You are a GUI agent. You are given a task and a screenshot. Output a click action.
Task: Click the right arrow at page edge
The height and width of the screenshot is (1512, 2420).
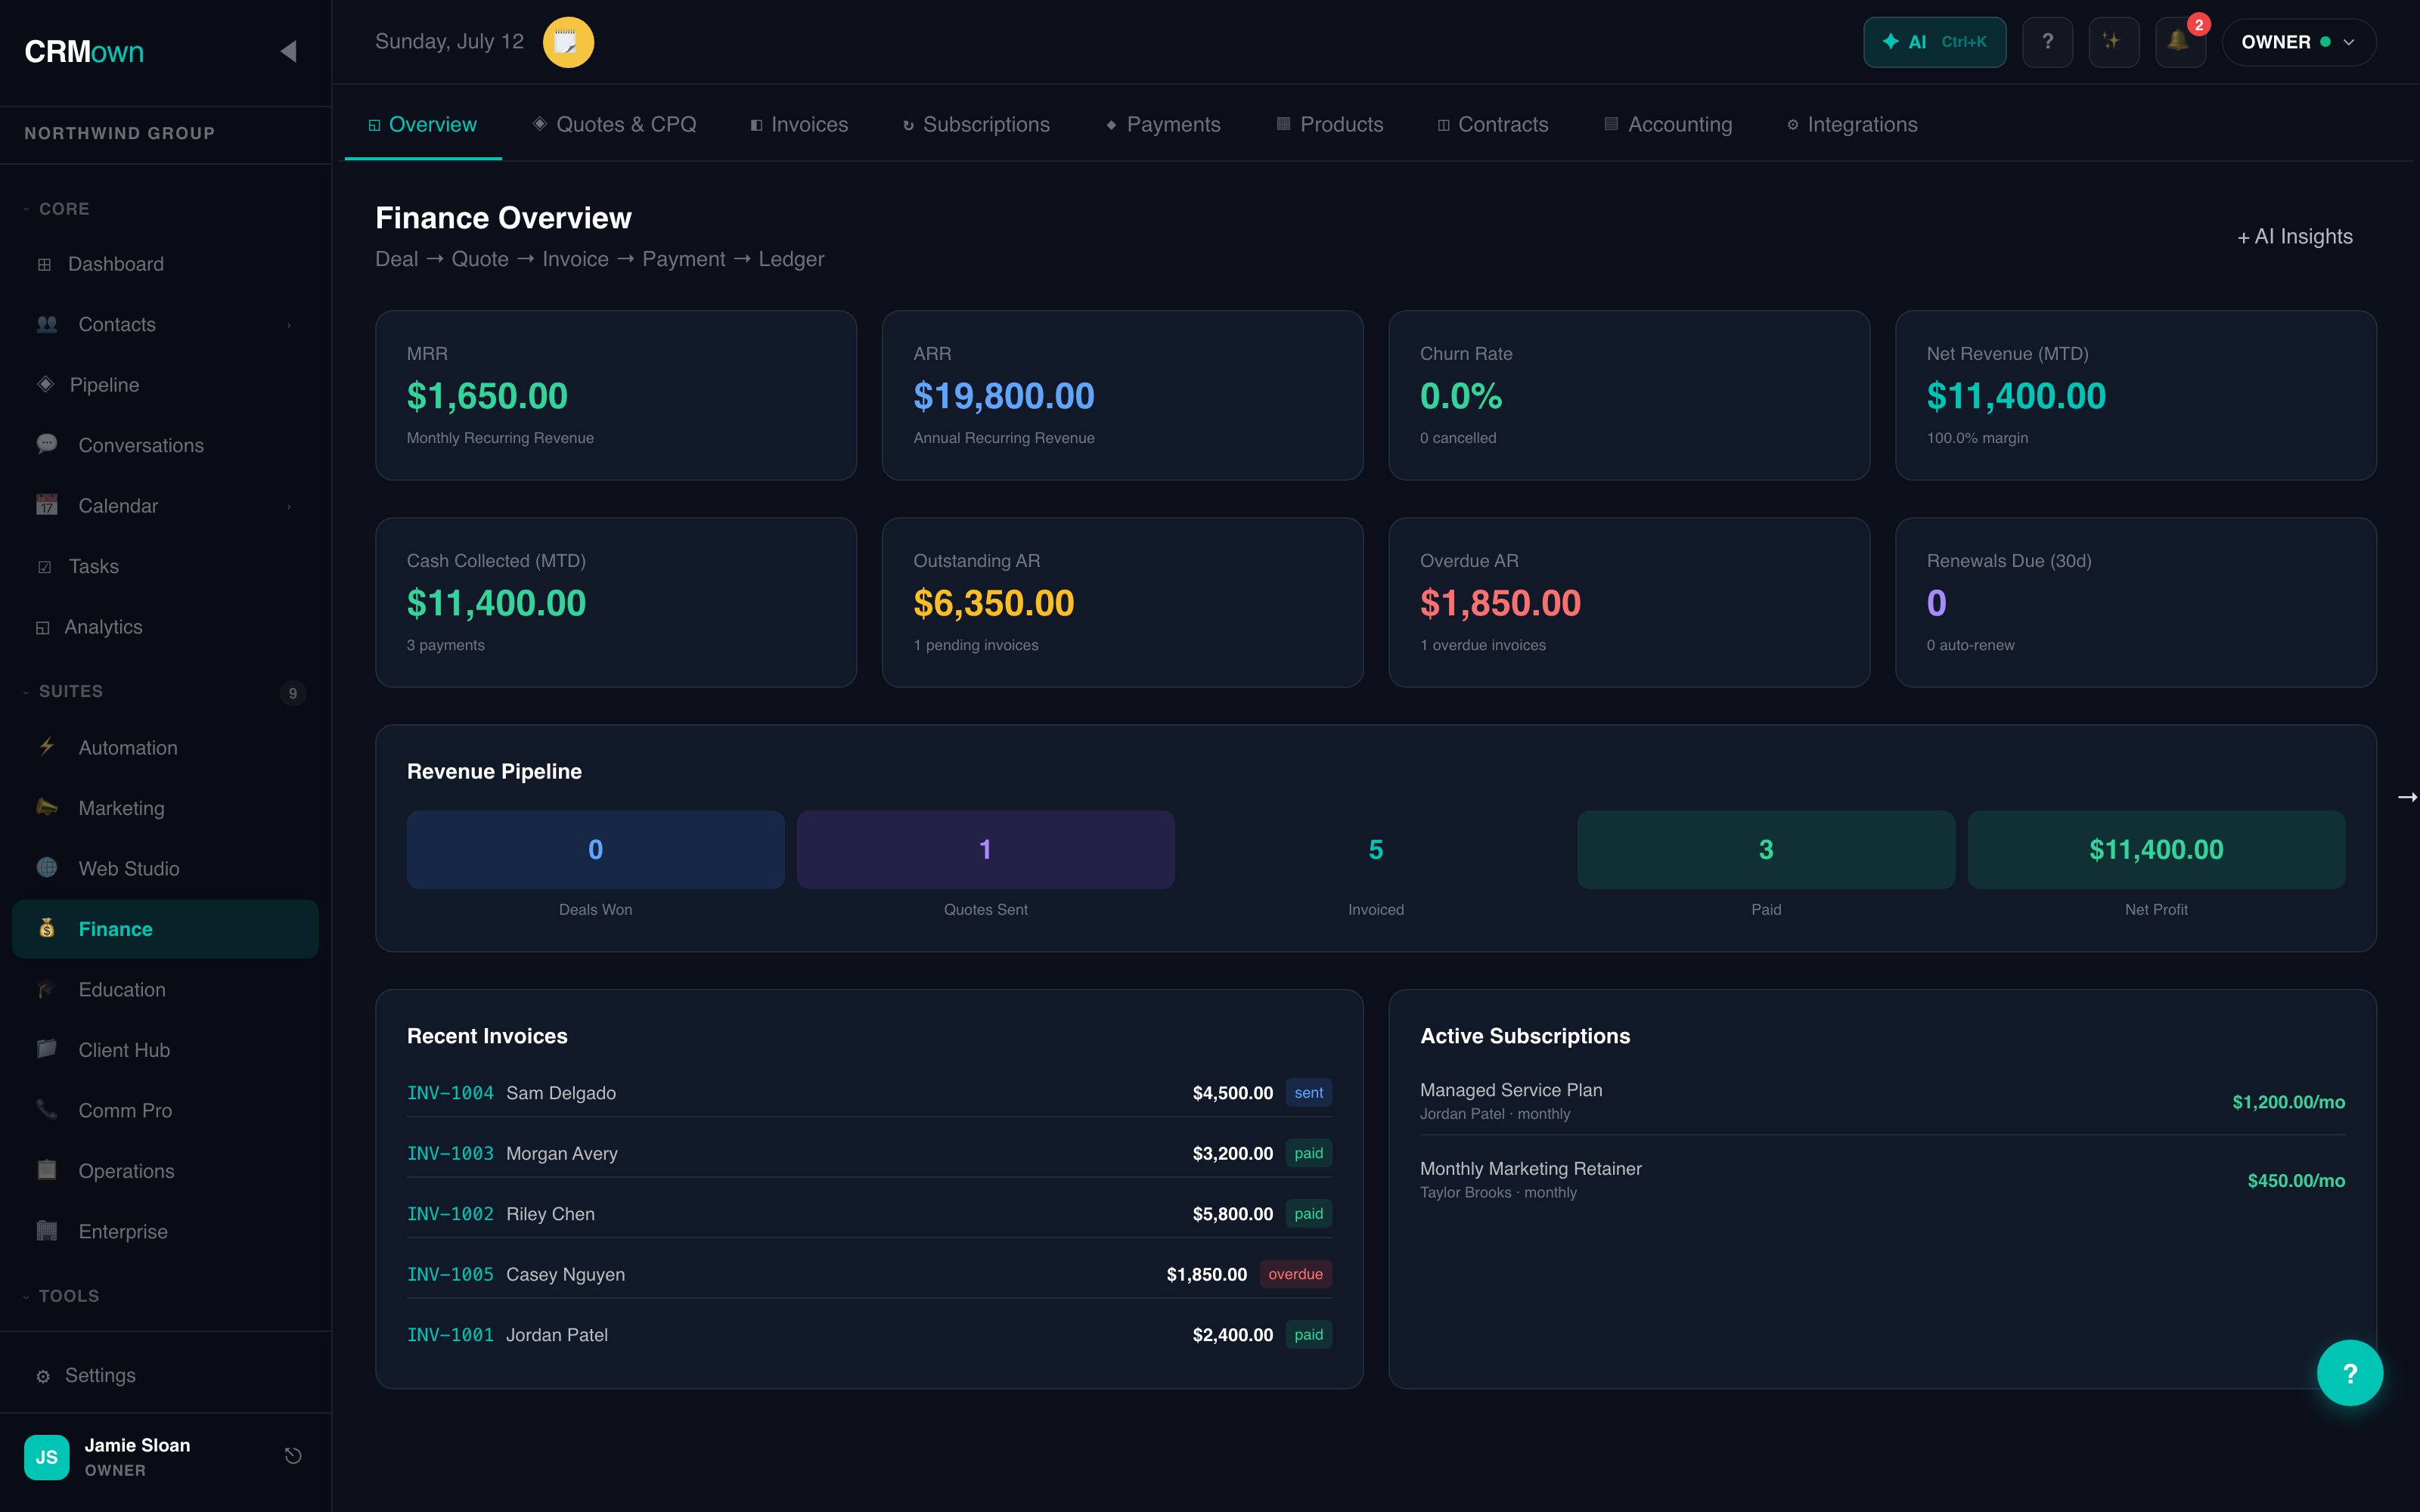2407,797
